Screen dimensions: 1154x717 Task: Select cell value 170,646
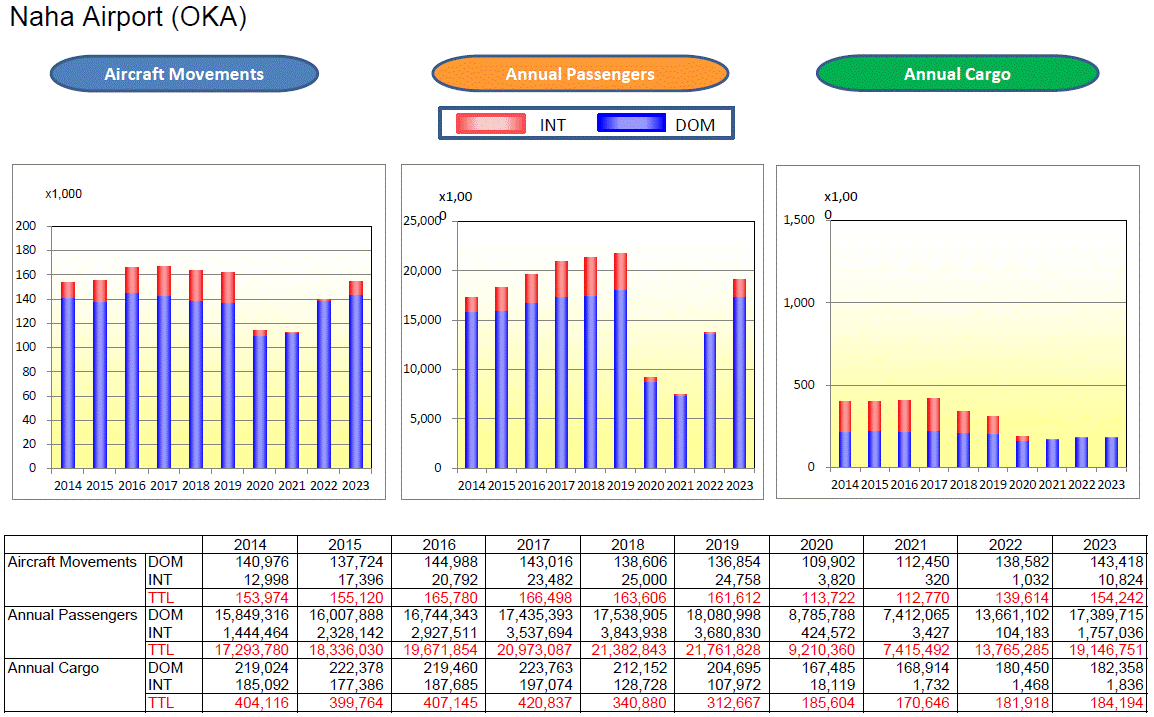coord(922,703)
